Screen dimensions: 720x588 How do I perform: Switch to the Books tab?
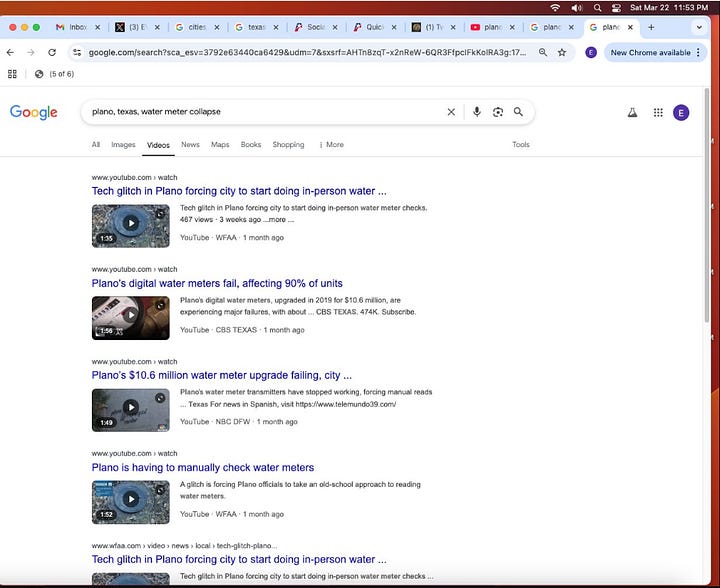click(251, 145)
